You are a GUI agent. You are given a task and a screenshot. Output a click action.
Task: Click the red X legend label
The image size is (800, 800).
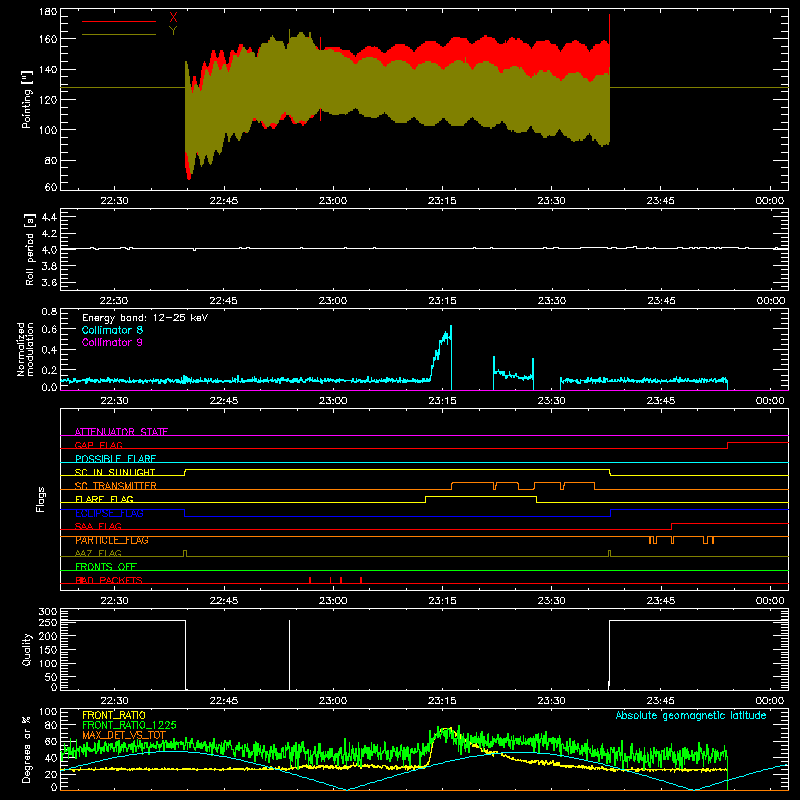tap(173, 18)
